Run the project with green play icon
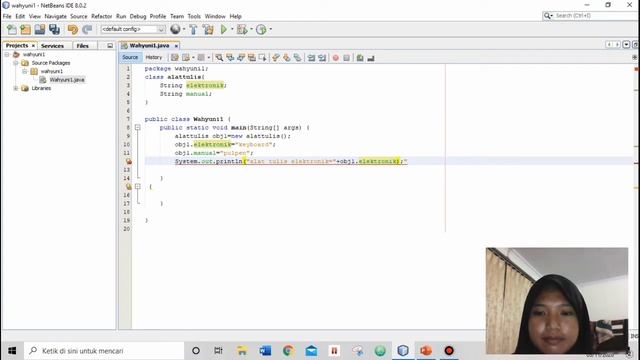640x360 pixels. tap(224, 29)
